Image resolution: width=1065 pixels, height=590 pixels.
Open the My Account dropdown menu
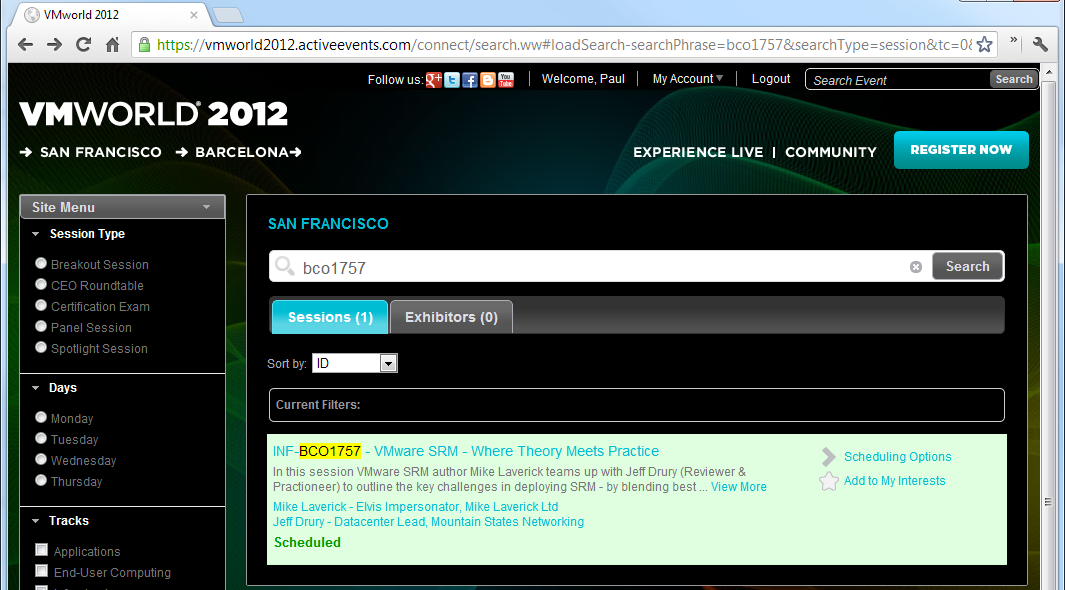tap(687, 79)
